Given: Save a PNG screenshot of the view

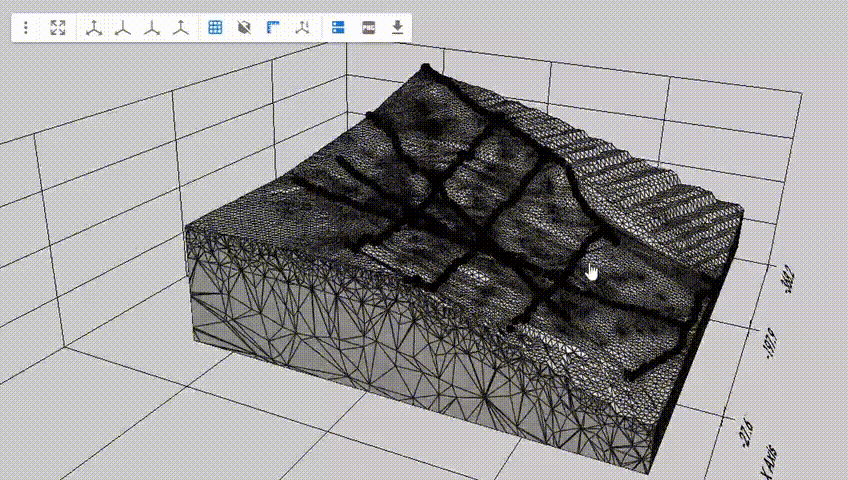Looking at the screenshot, I should click(368, 28).
